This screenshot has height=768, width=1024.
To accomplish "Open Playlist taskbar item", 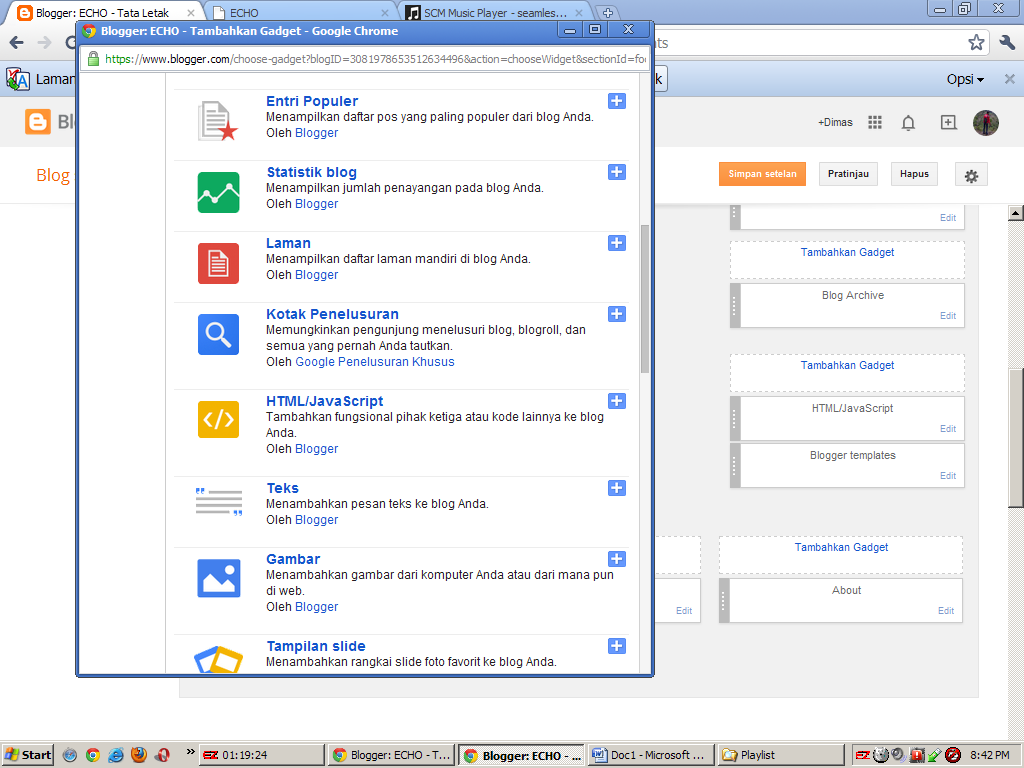I will tap(781, 755).
